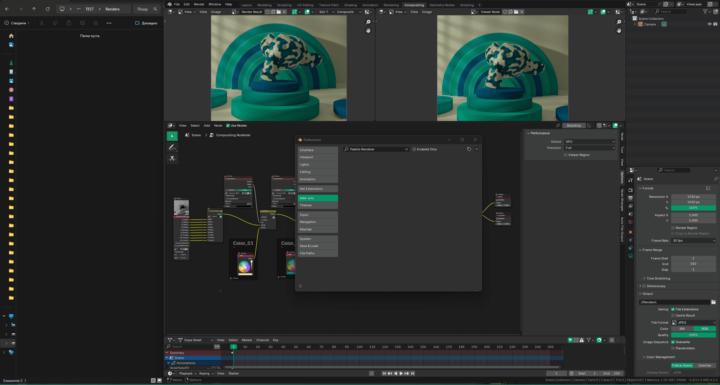This screenshot has width=720, height=385.
Task: Toggle the Viewer Region checkbox
Action: pos(565,155)
